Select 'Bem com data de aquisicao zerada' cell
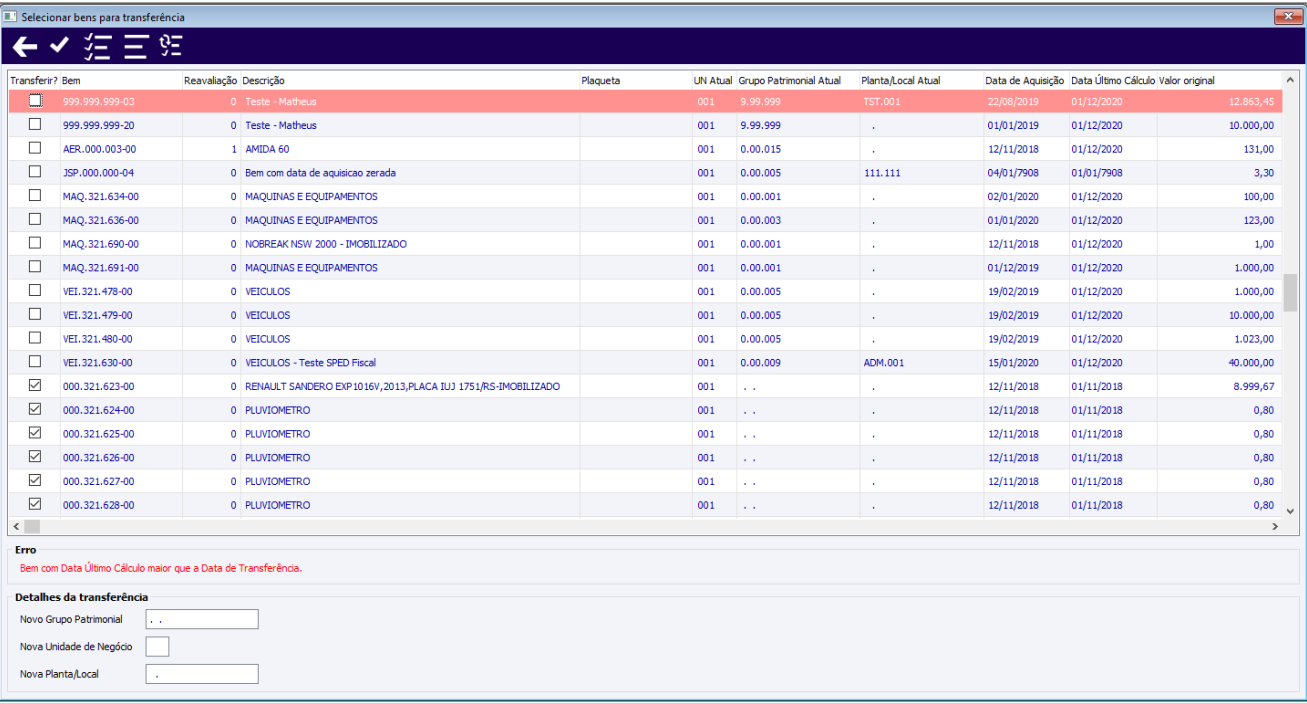Image resolution: width=1307 pixels, height=704 pixels. click(410, 173)
